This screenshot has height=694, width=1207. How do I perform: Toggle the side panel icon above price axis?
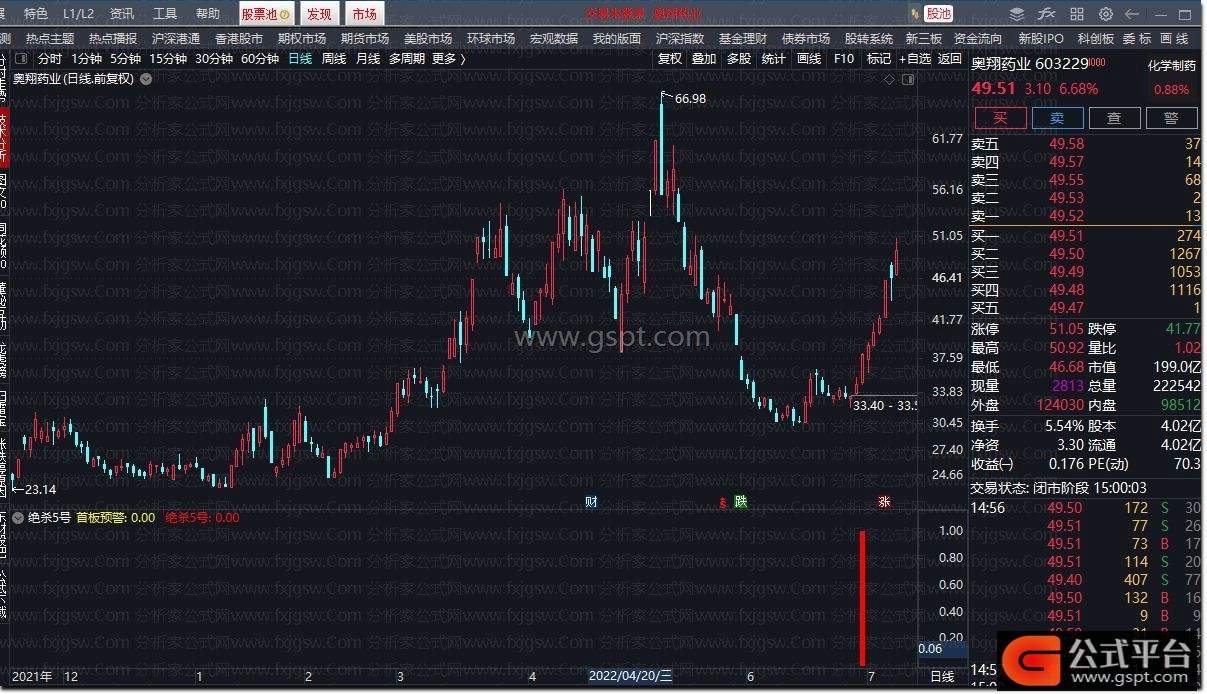(x=908, y=78)
